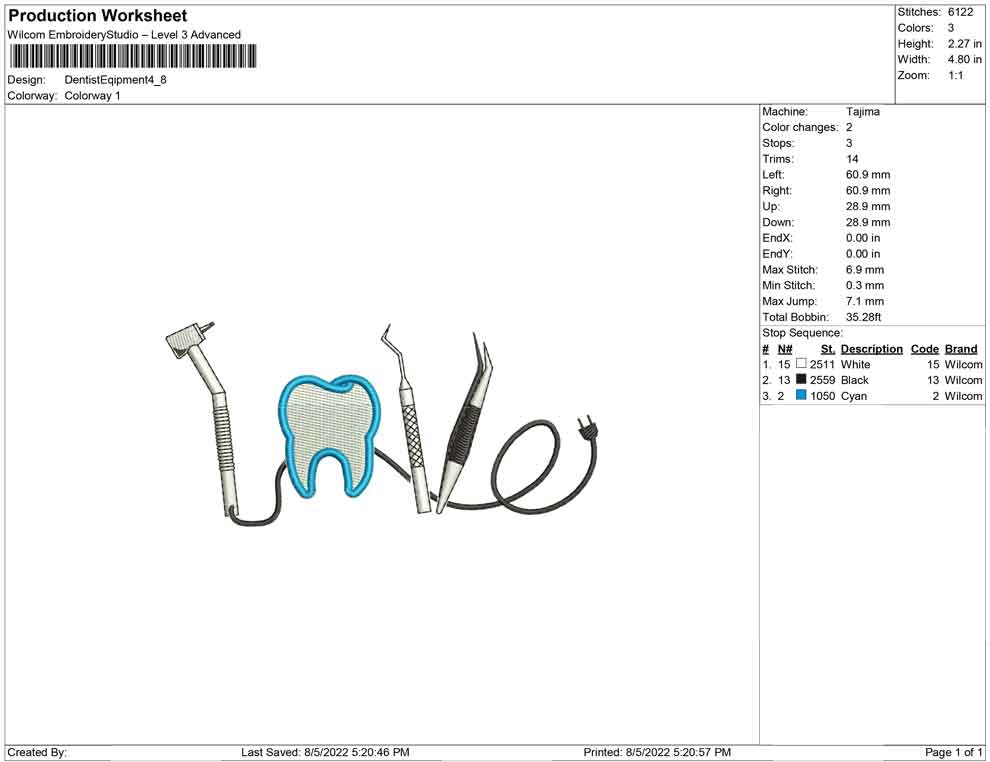Viewport: 990px width, 762px height.
Task: Click 'Created By:' footer label
Action: 37,752
